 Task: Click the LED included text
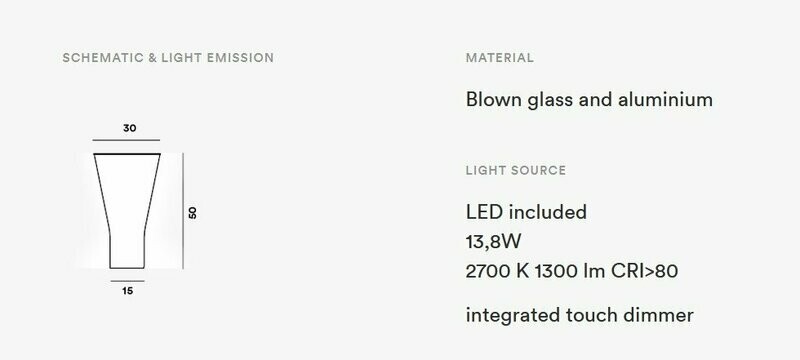click(526, 212)
